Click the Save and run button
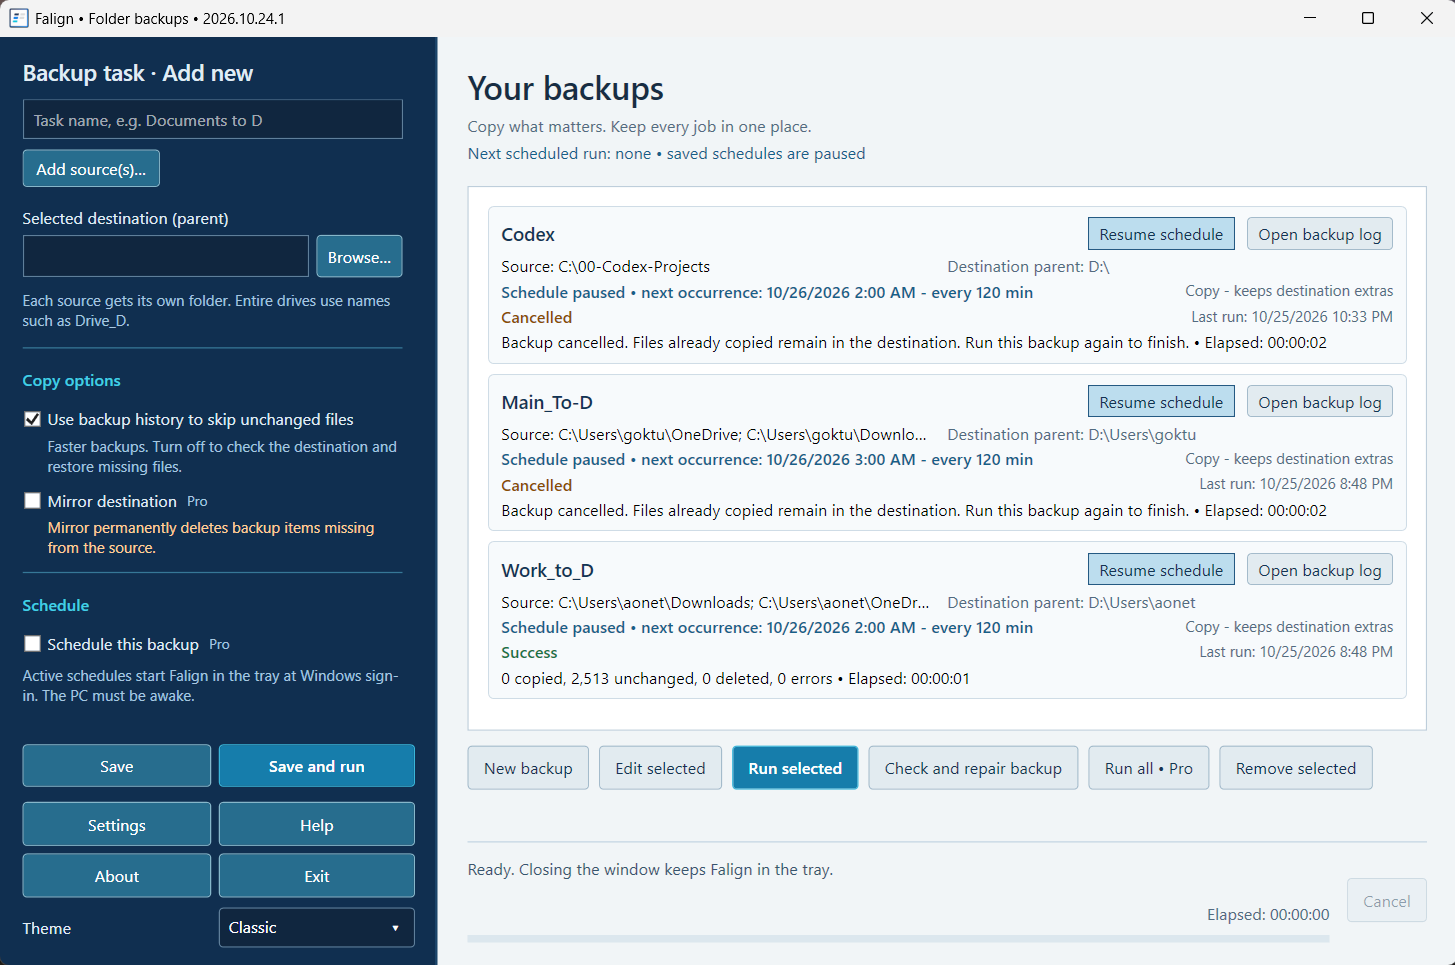This screenshot has width=1455, height=965. pyautogui.click(x=316, y=766)
